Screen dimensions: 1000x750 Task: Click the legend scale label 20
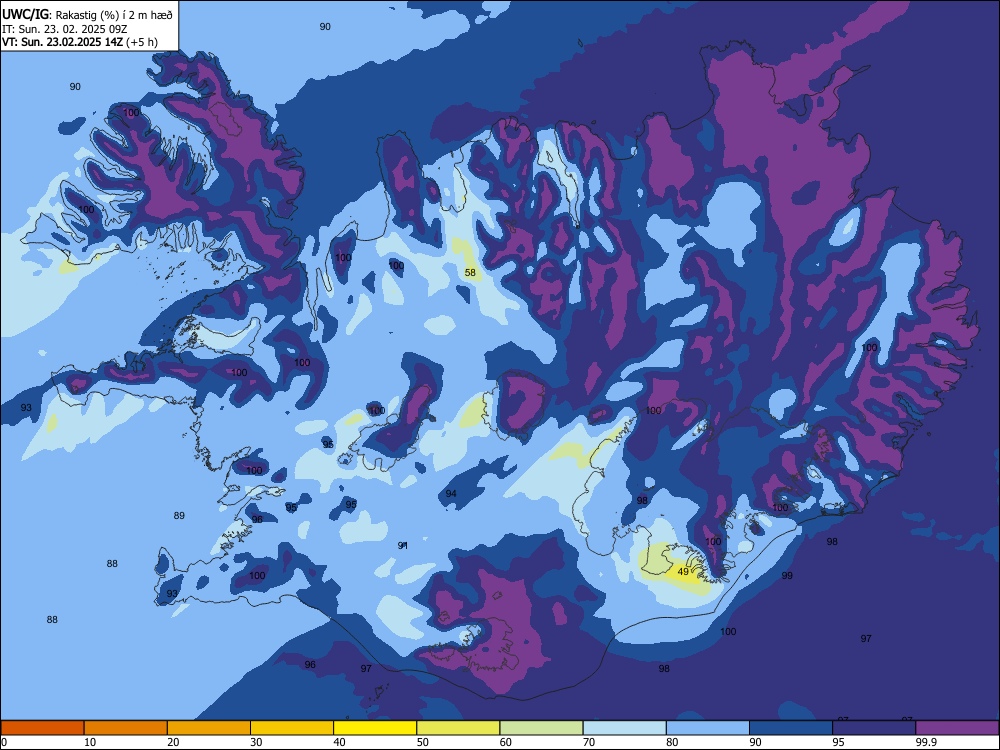[x=173, y=742]
